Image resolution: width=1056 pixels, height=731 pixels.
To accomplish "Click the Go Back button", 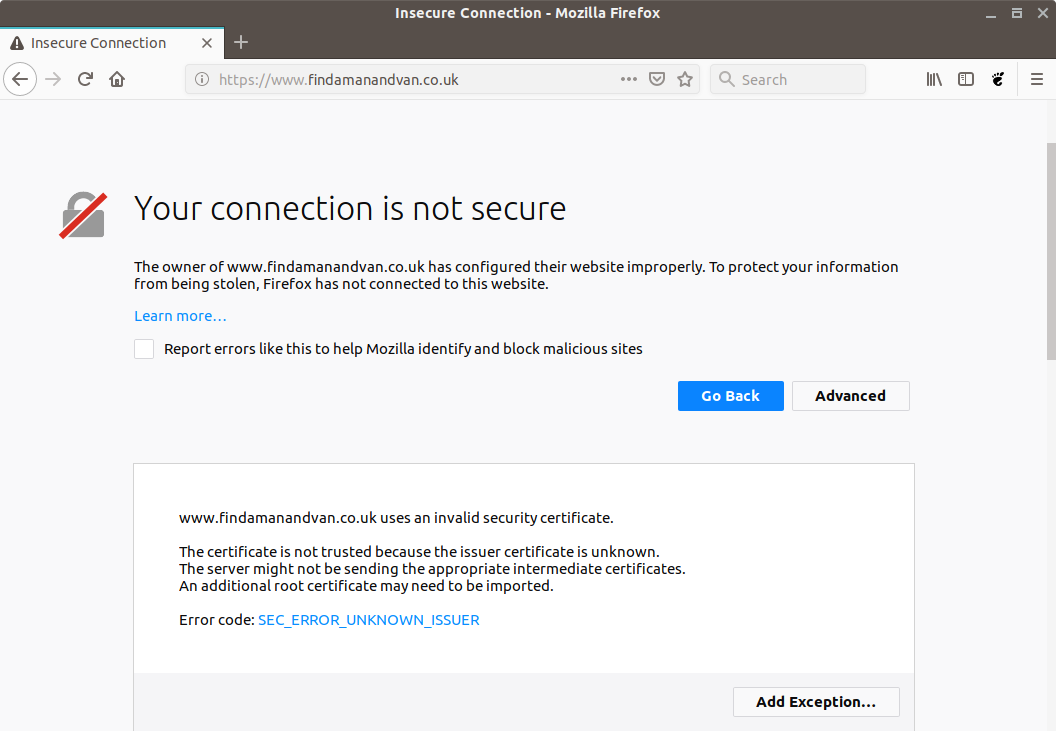I will (731, 396).
